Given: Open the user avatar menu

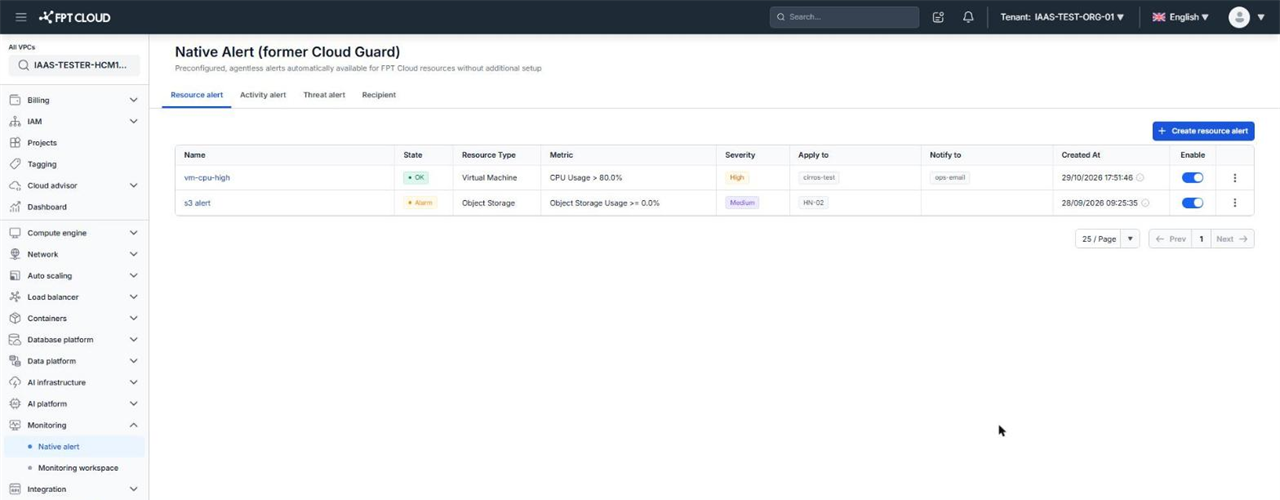Looking at the screenshot, I should pyautogui.click(x=1239, y=17).
